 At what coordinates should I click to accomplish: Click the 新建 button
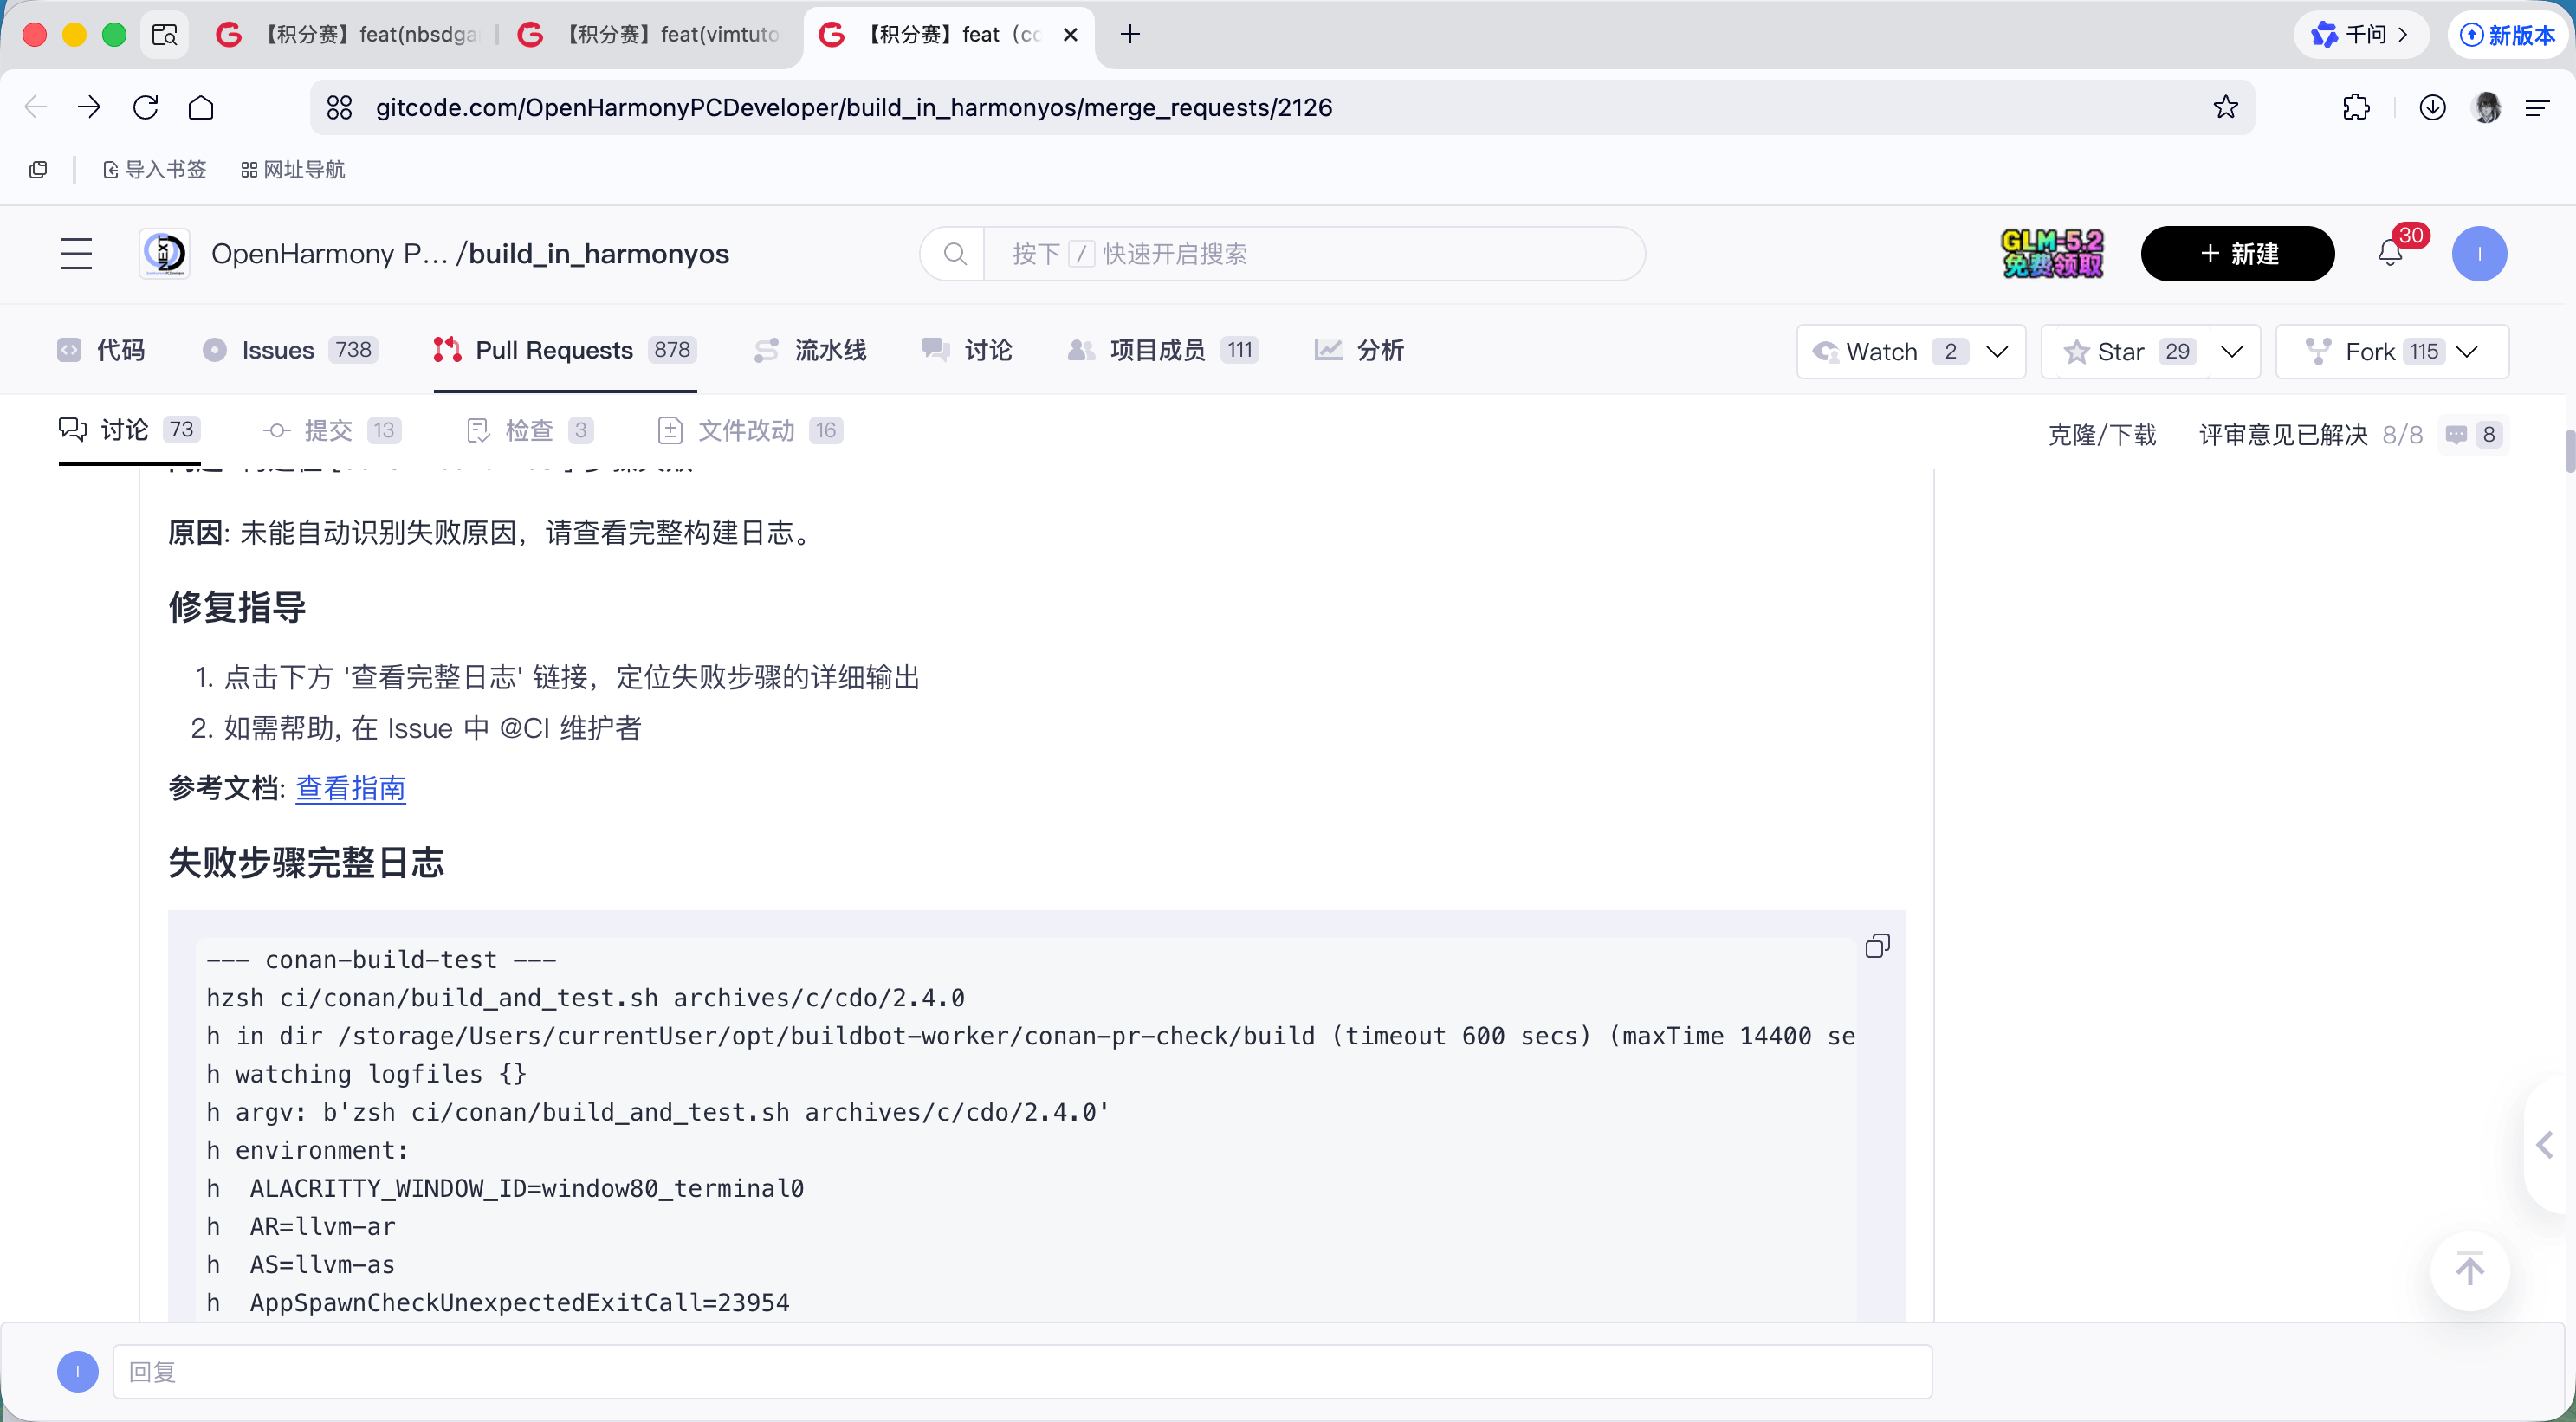pyautogui.click(x=2237, y=254)
